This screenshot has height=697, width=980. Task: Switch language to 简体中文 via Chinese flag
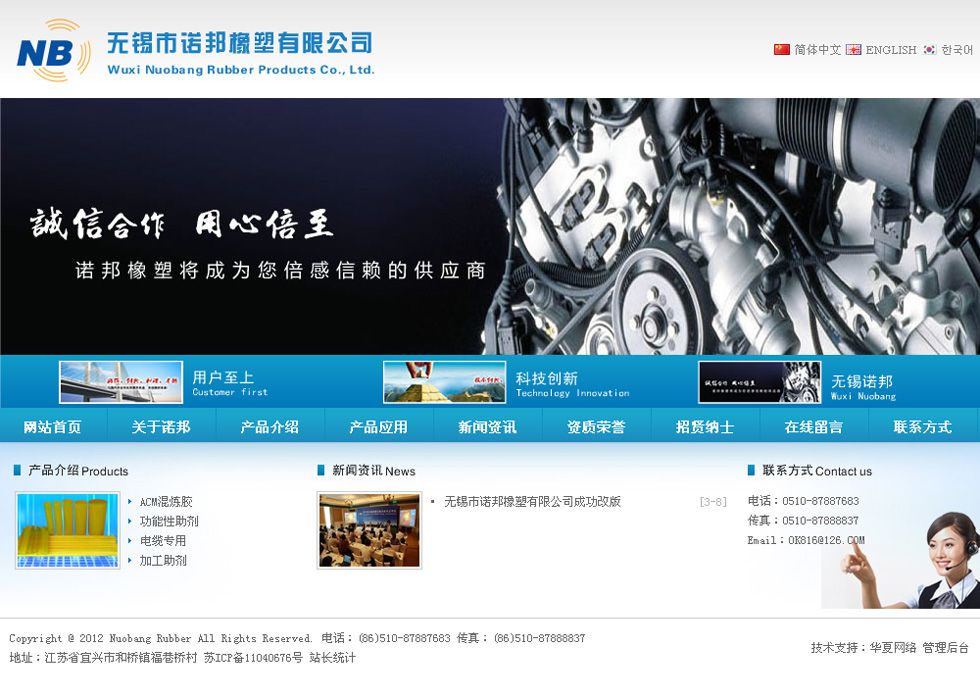click(x=782, y=50)
